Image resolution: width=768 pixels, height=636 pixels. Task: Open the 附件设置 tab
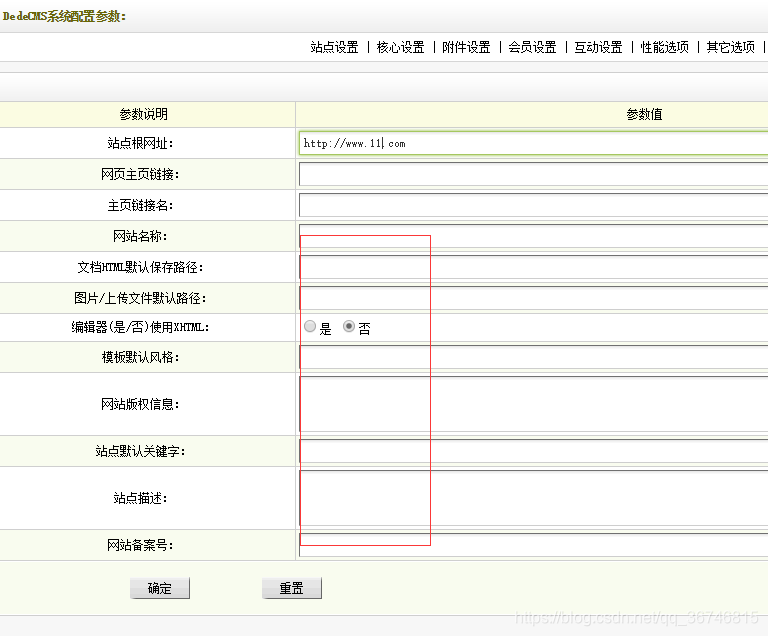[466, 47]
